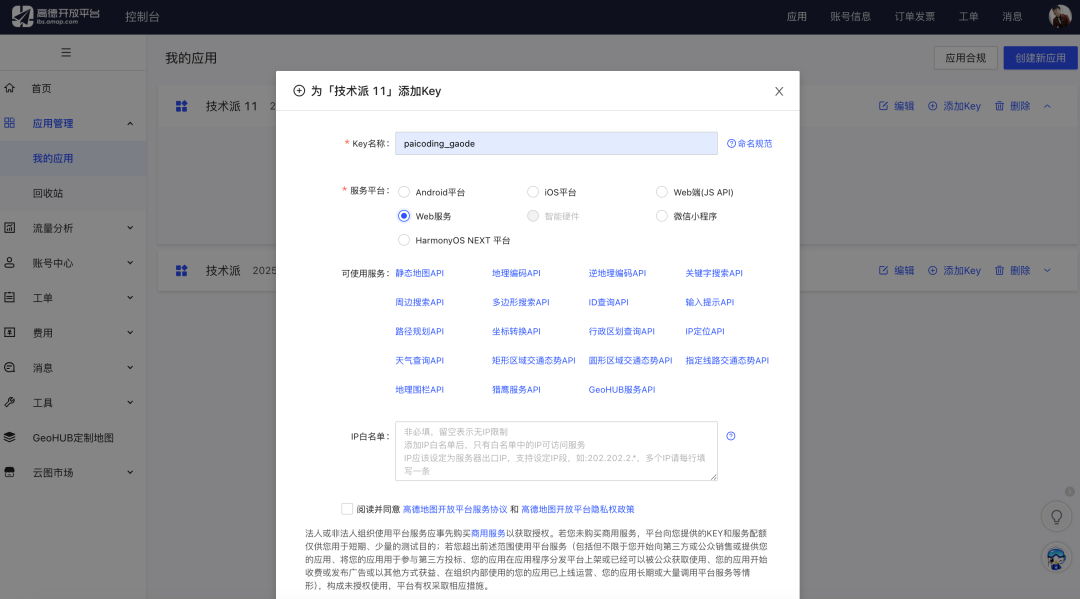Image resolution: width=1080 pixels, height=599 pixels.
Task: Click the 消息 chat bubble sidebar icon
Action: click(x=10, y=367)
